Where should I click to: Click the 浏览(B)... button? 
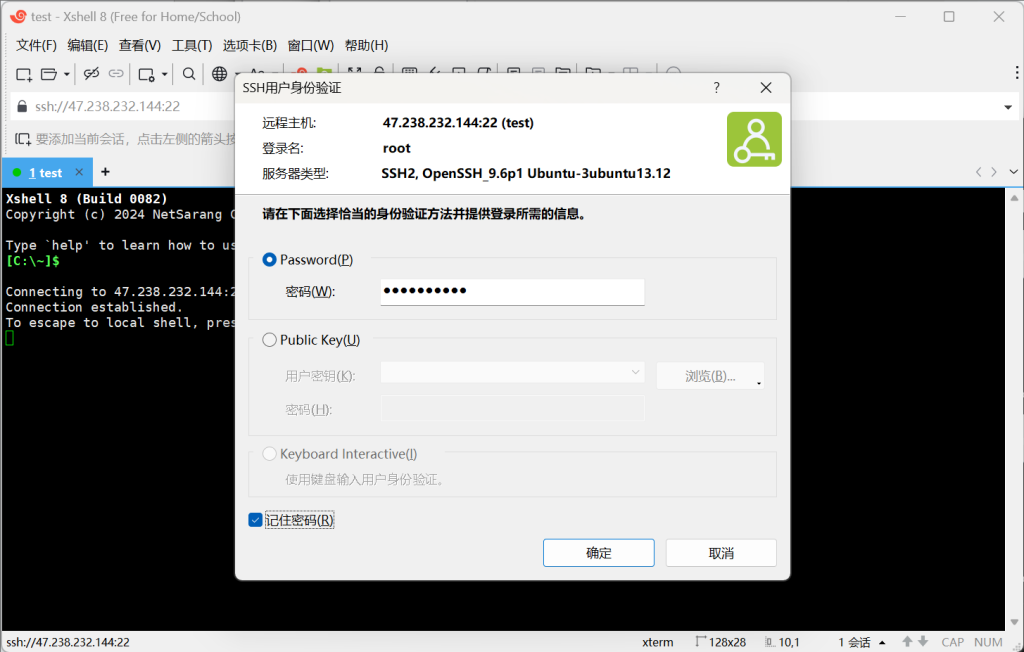pyautogui.click(x=710, y=376)
